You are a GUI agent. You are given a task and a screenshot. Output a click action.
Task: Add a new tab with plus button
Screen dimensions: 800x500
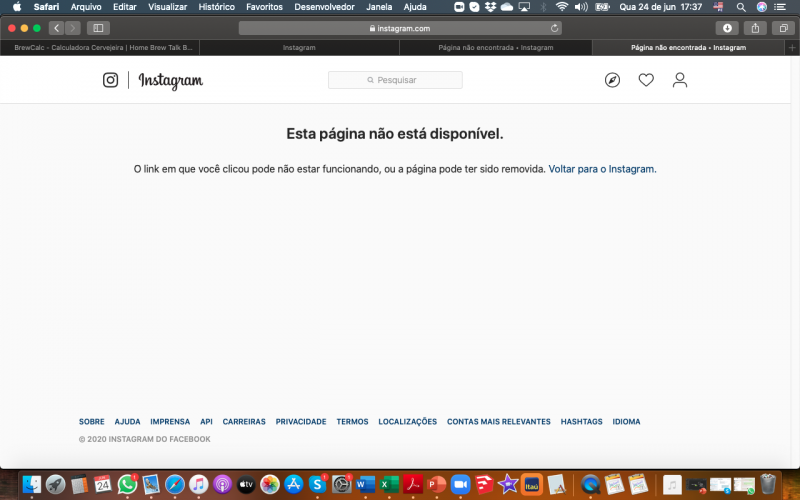[792, 47]
